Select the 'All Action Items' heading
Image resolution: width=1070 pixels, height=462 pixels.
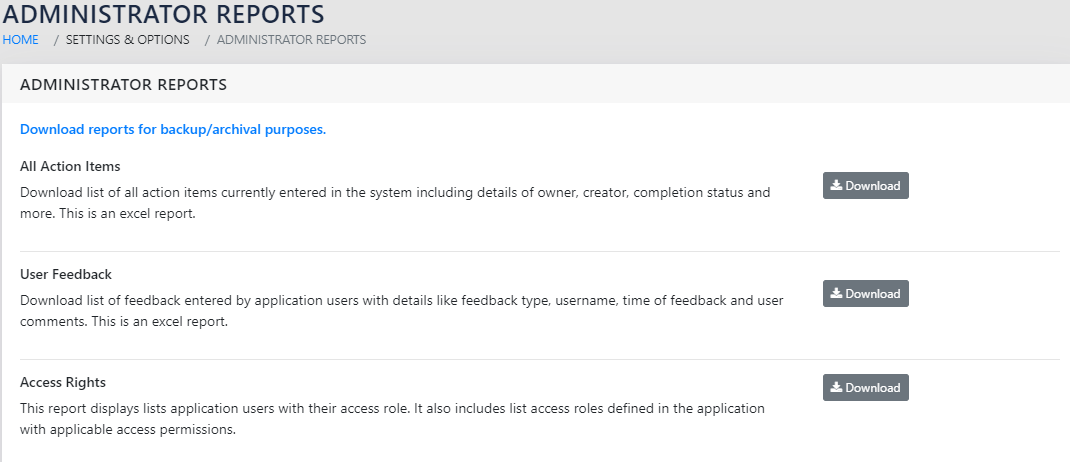coord(70,166)
